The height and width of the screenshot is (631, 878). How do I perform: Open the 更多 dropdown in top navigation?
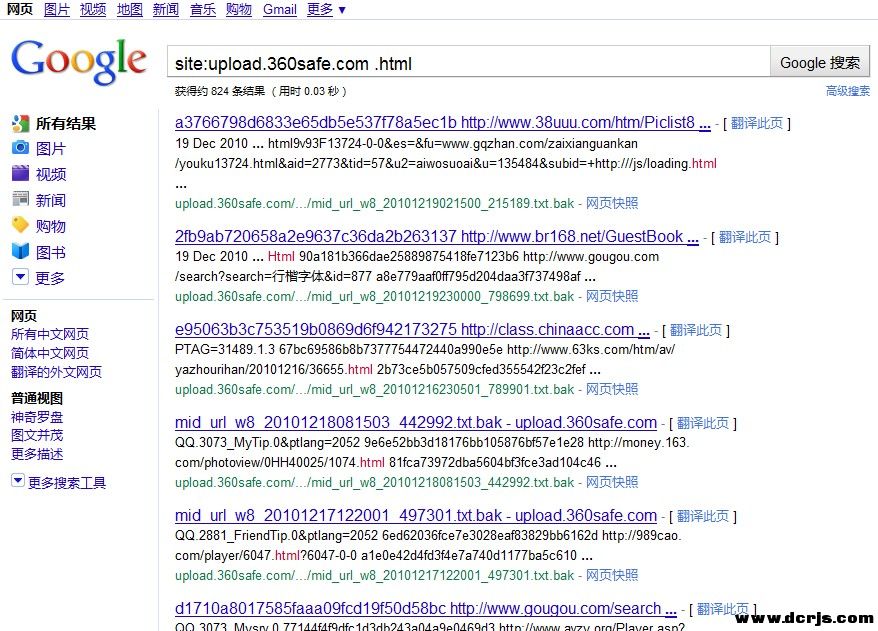click(x=326, y=10)
